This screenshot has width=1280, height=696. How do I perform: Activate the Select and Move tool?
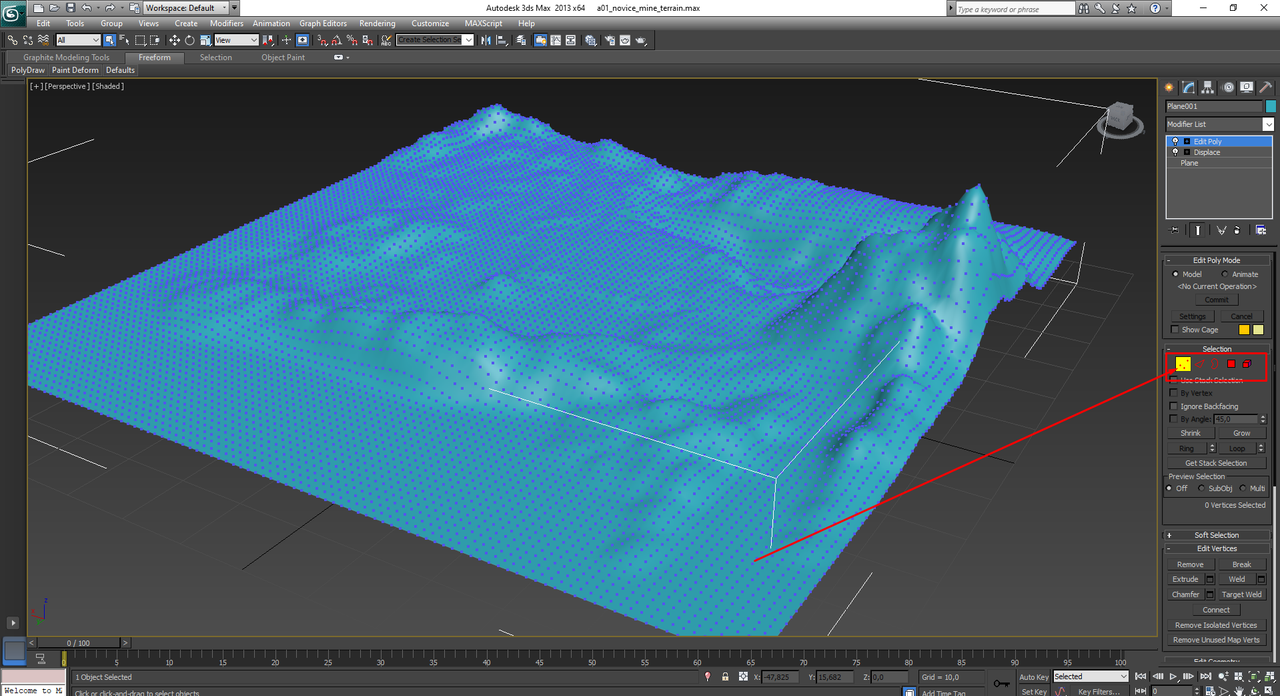click(x=174, y=40)
